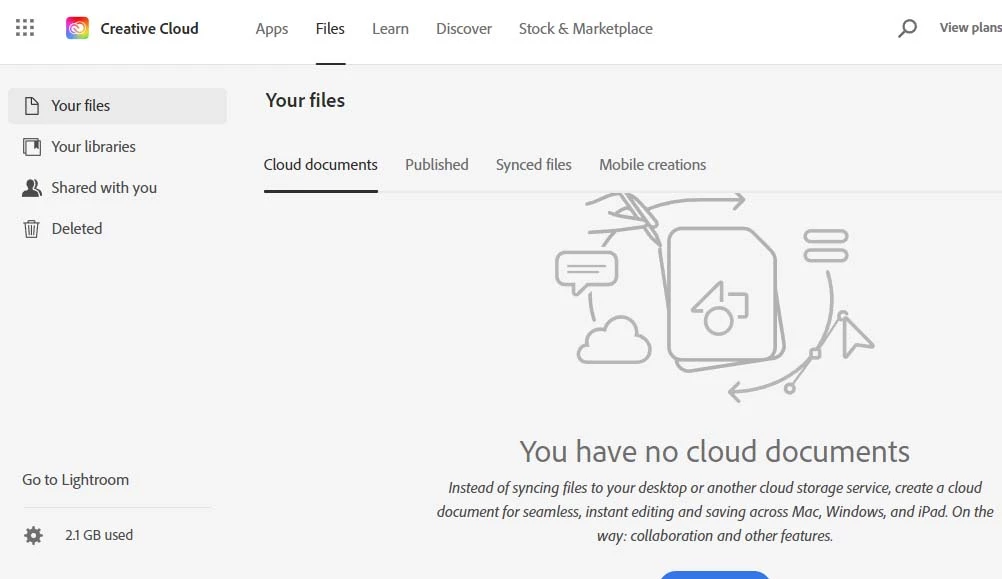Screen dimensions: 1002x579
Task: Switch to the Cloud documents tab
Action: point(321,165)
